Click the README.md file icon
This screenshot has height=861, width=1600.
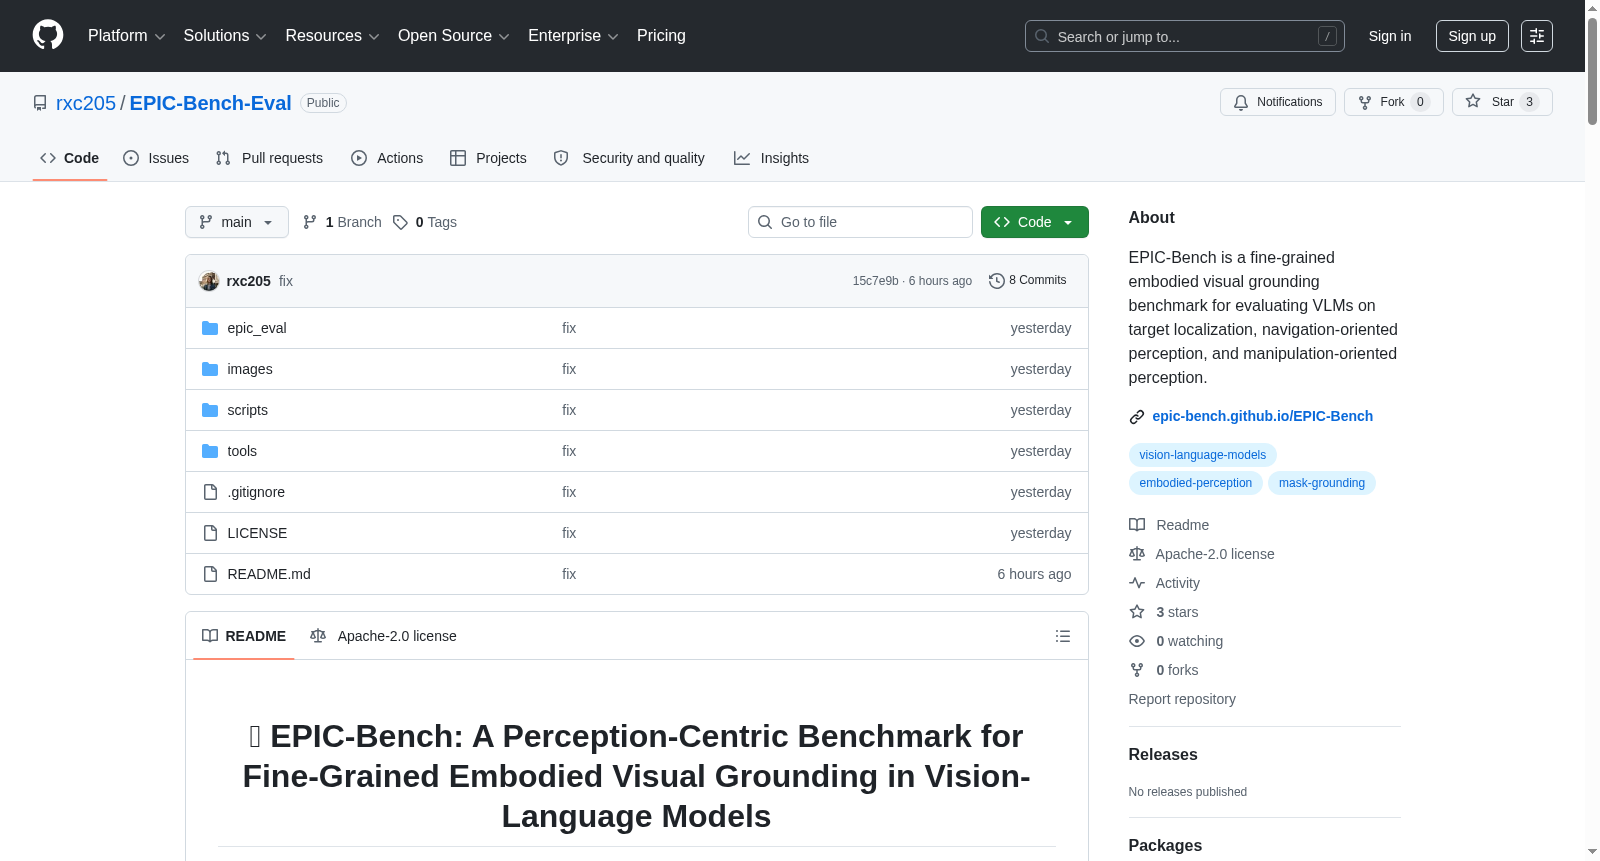(210, 574)
